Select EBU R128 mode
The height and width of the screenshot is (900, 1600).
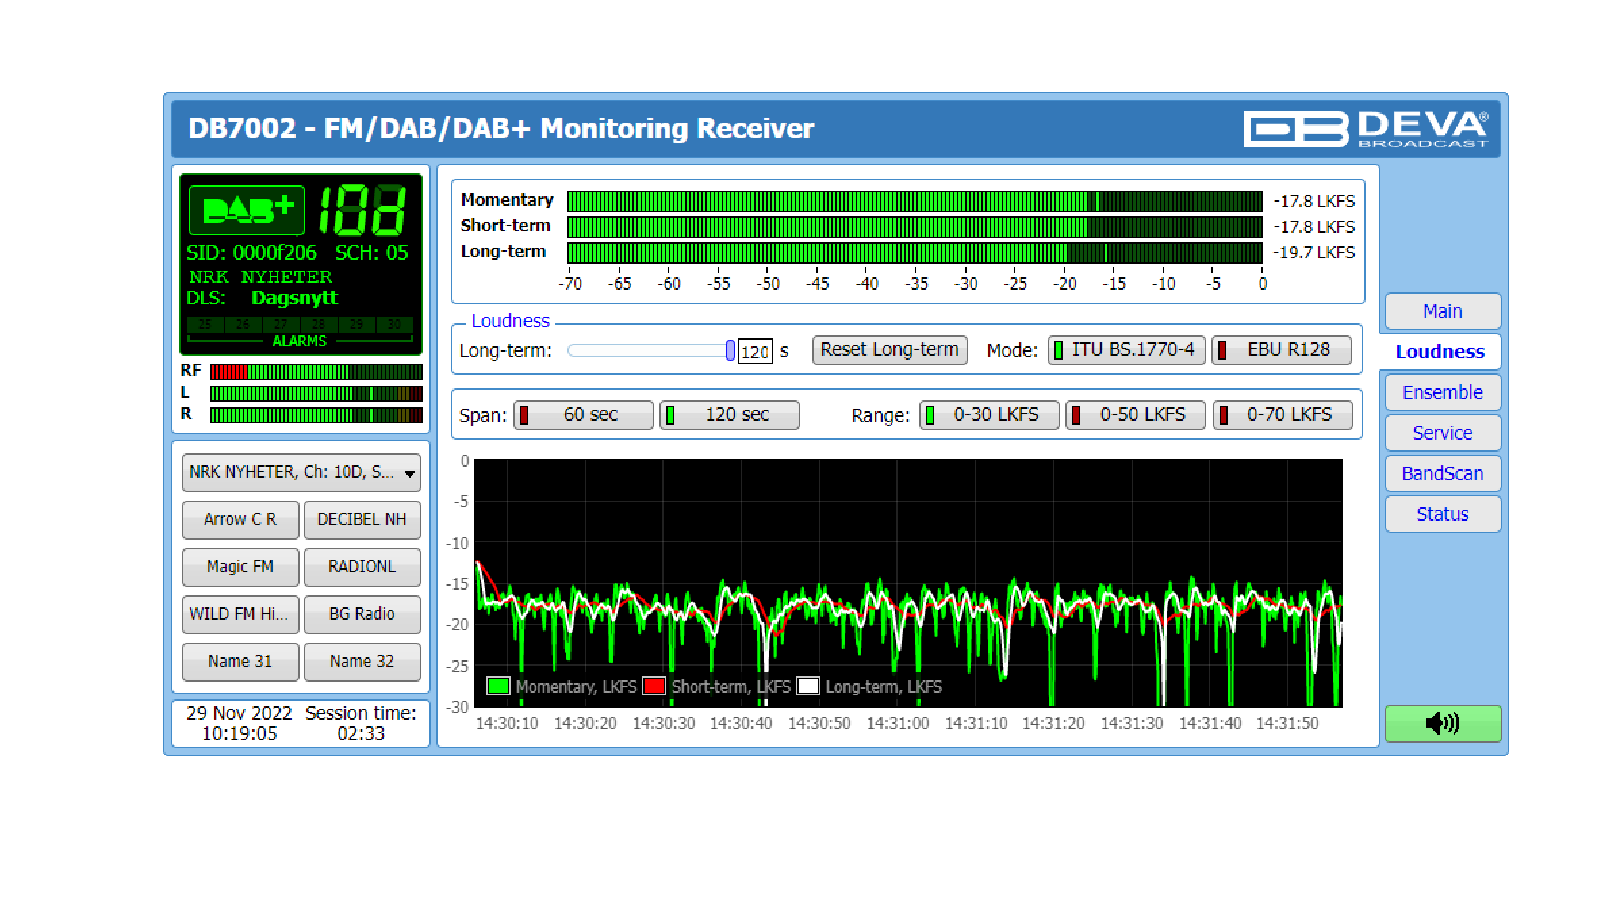click(x=1281, y=350)
